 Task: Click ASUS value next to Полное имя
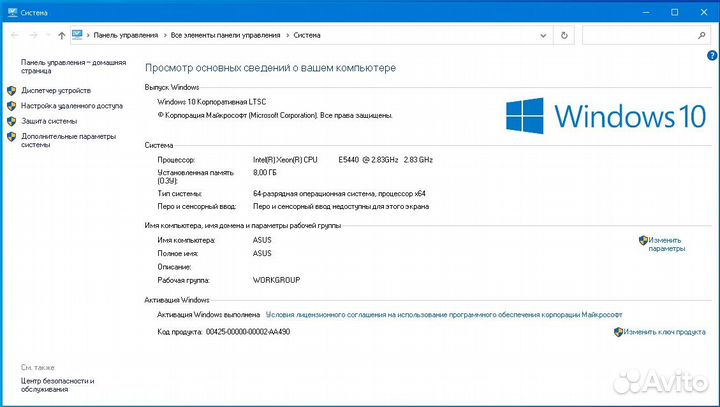(262, 254)
